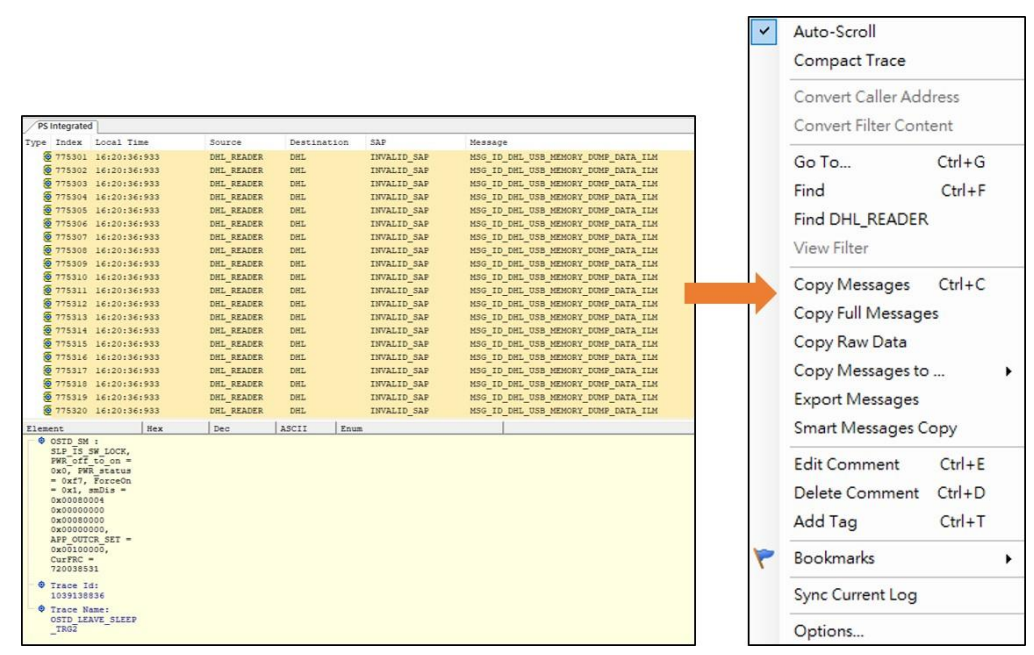Click the type icon of row 775312
This screenshot has height=655, width=1034.
coord(47,304)
